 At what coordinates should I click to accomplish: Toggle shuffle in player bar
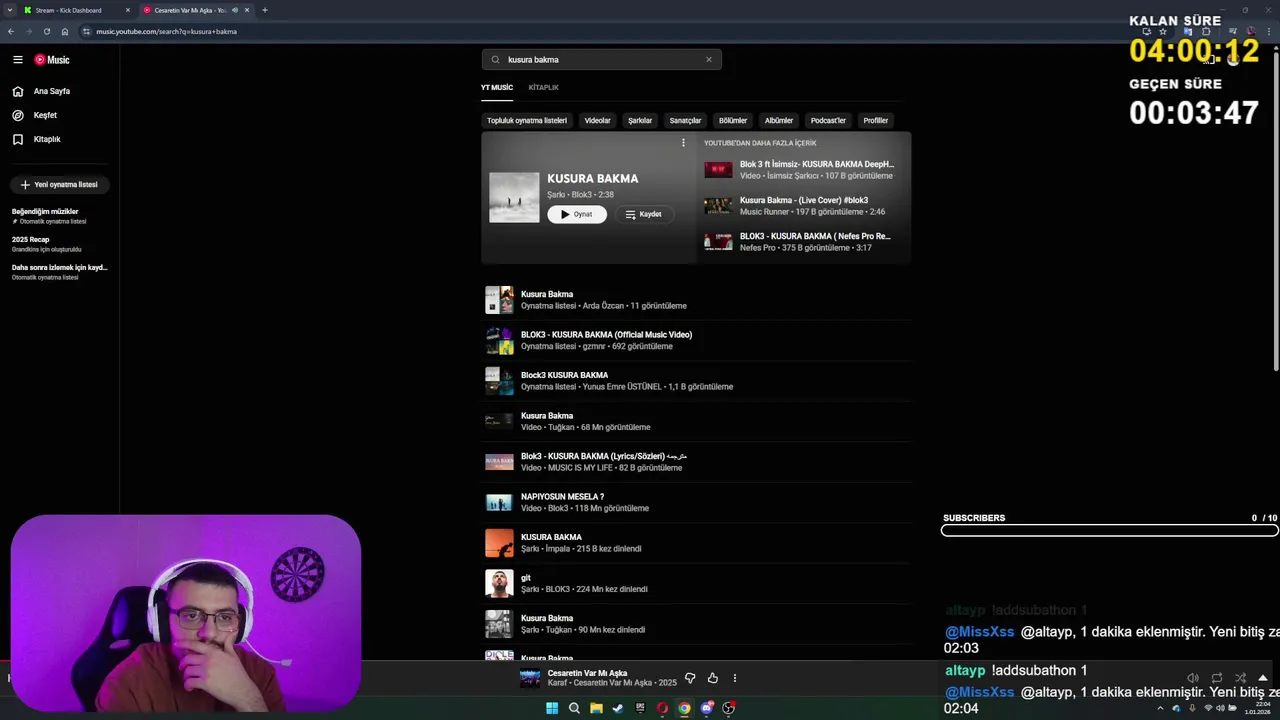point(1240,678)
